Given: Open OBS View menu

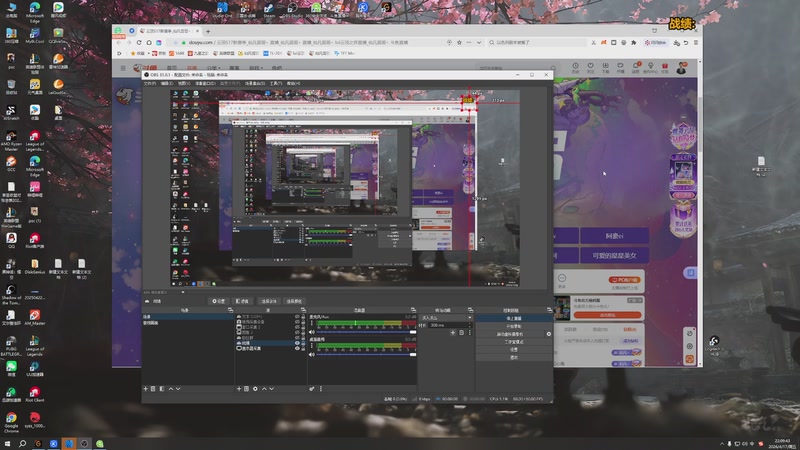Looking at the screenshot, I should coord(184,83).
